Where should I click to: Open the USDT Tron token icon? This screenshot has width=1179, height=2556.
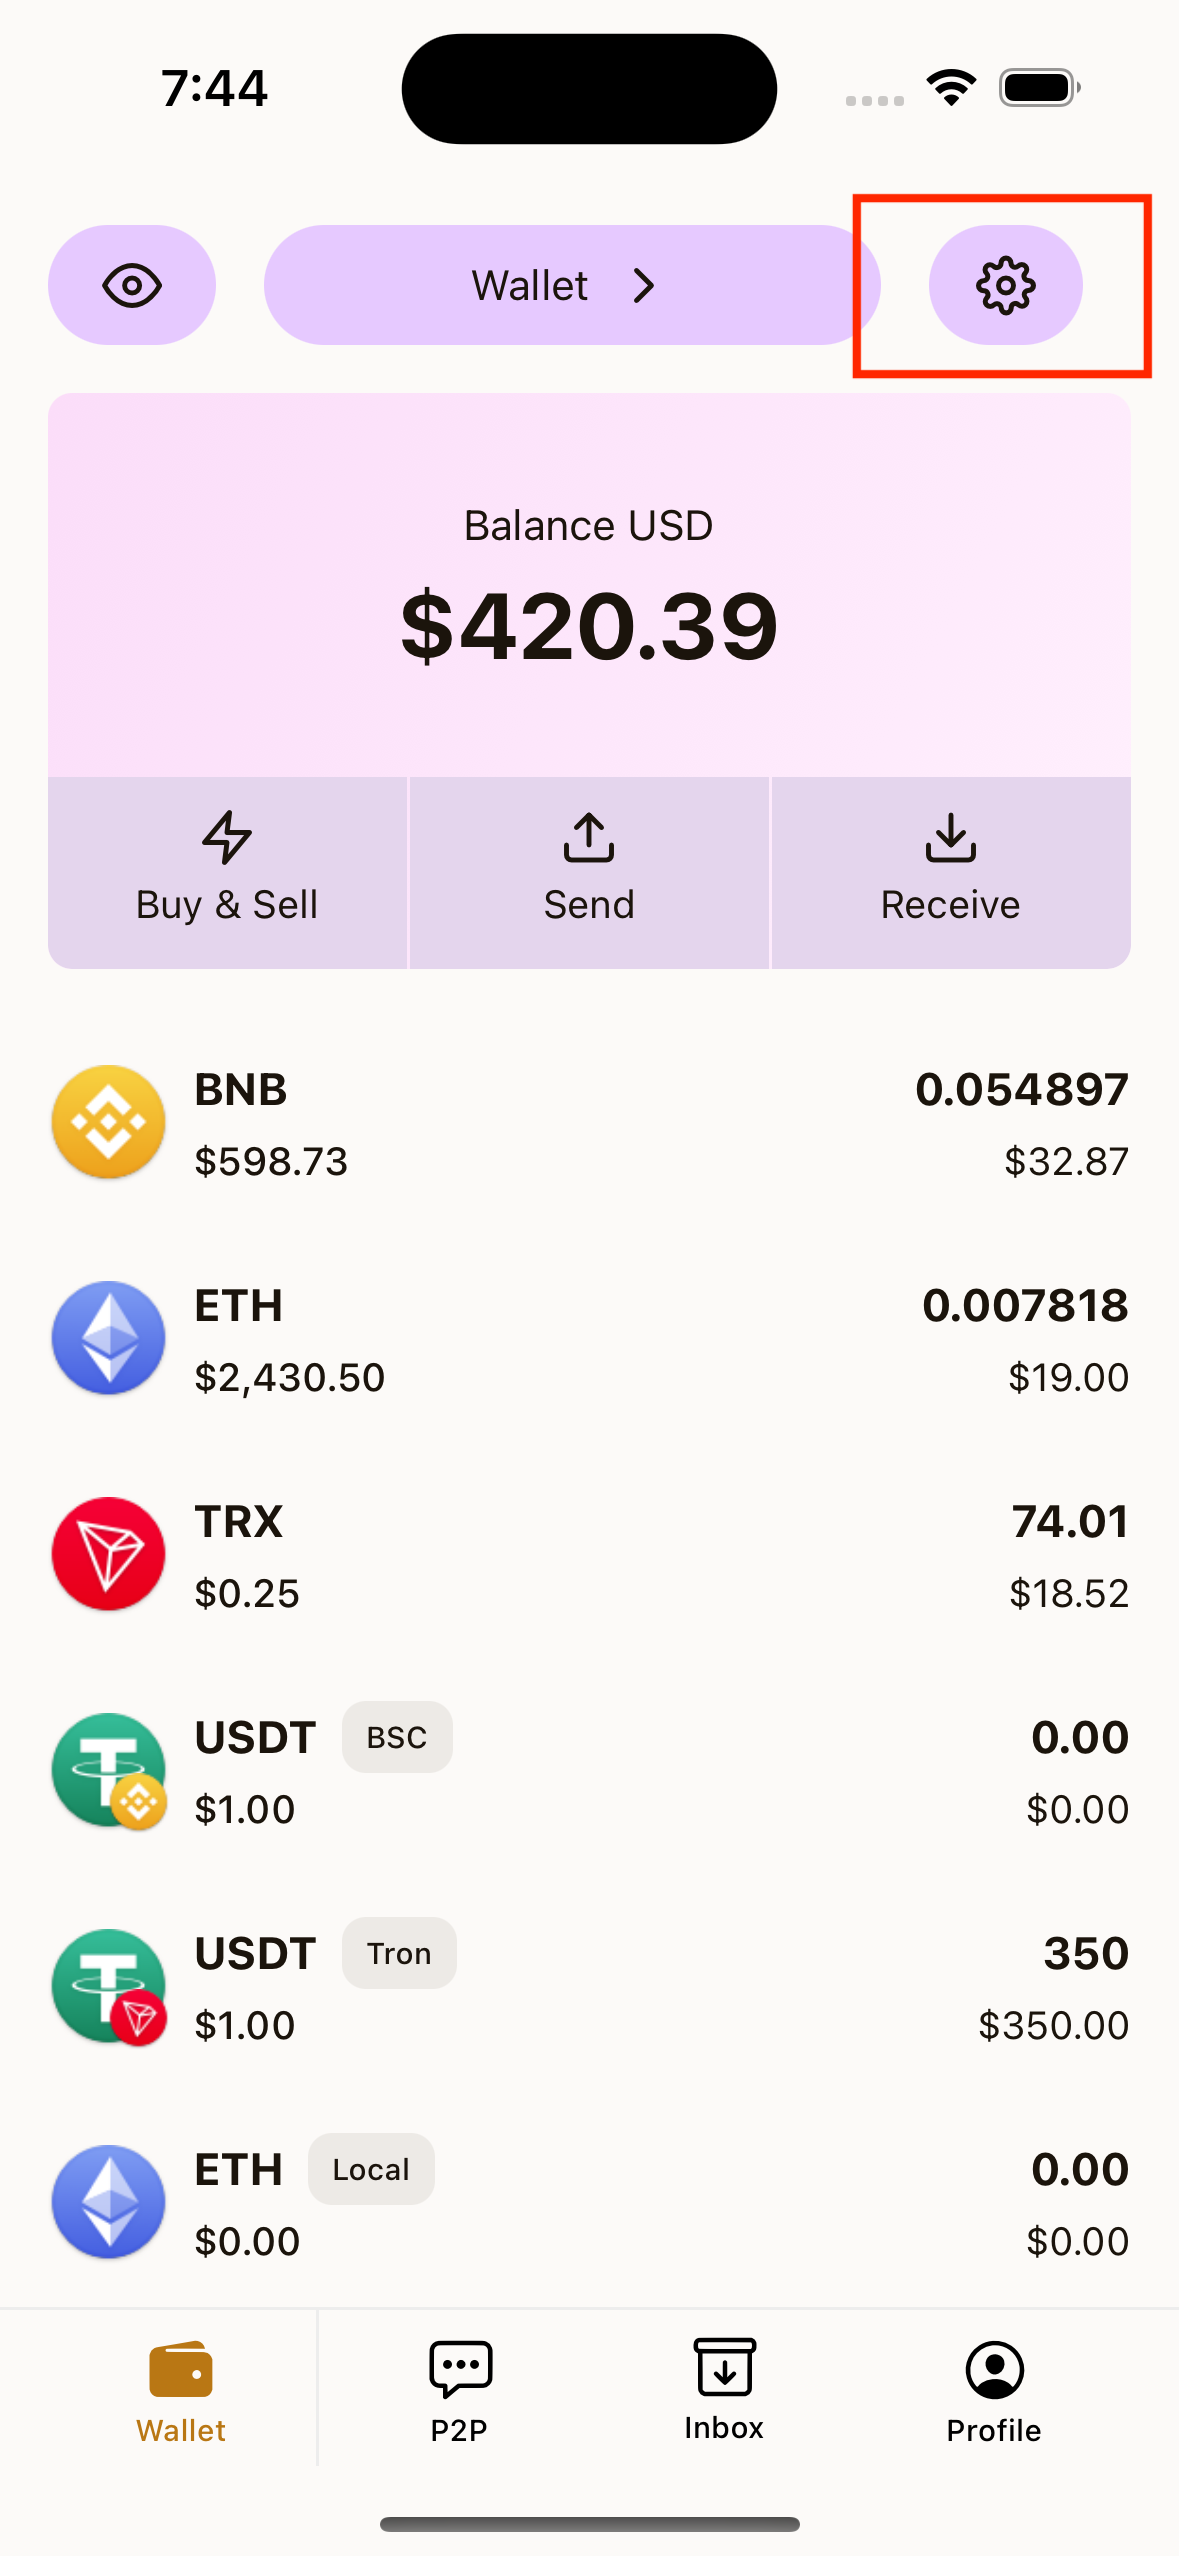[108, 1986]
